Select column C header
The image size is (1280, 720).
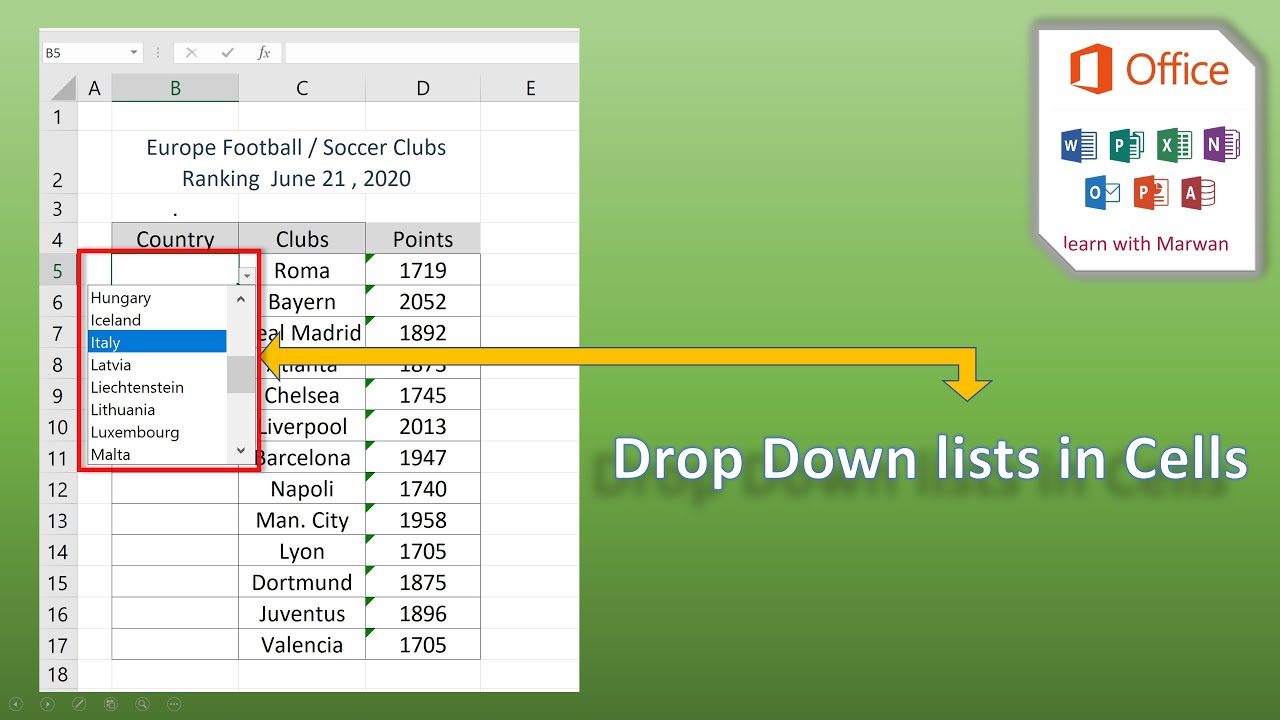coord(302,89)
